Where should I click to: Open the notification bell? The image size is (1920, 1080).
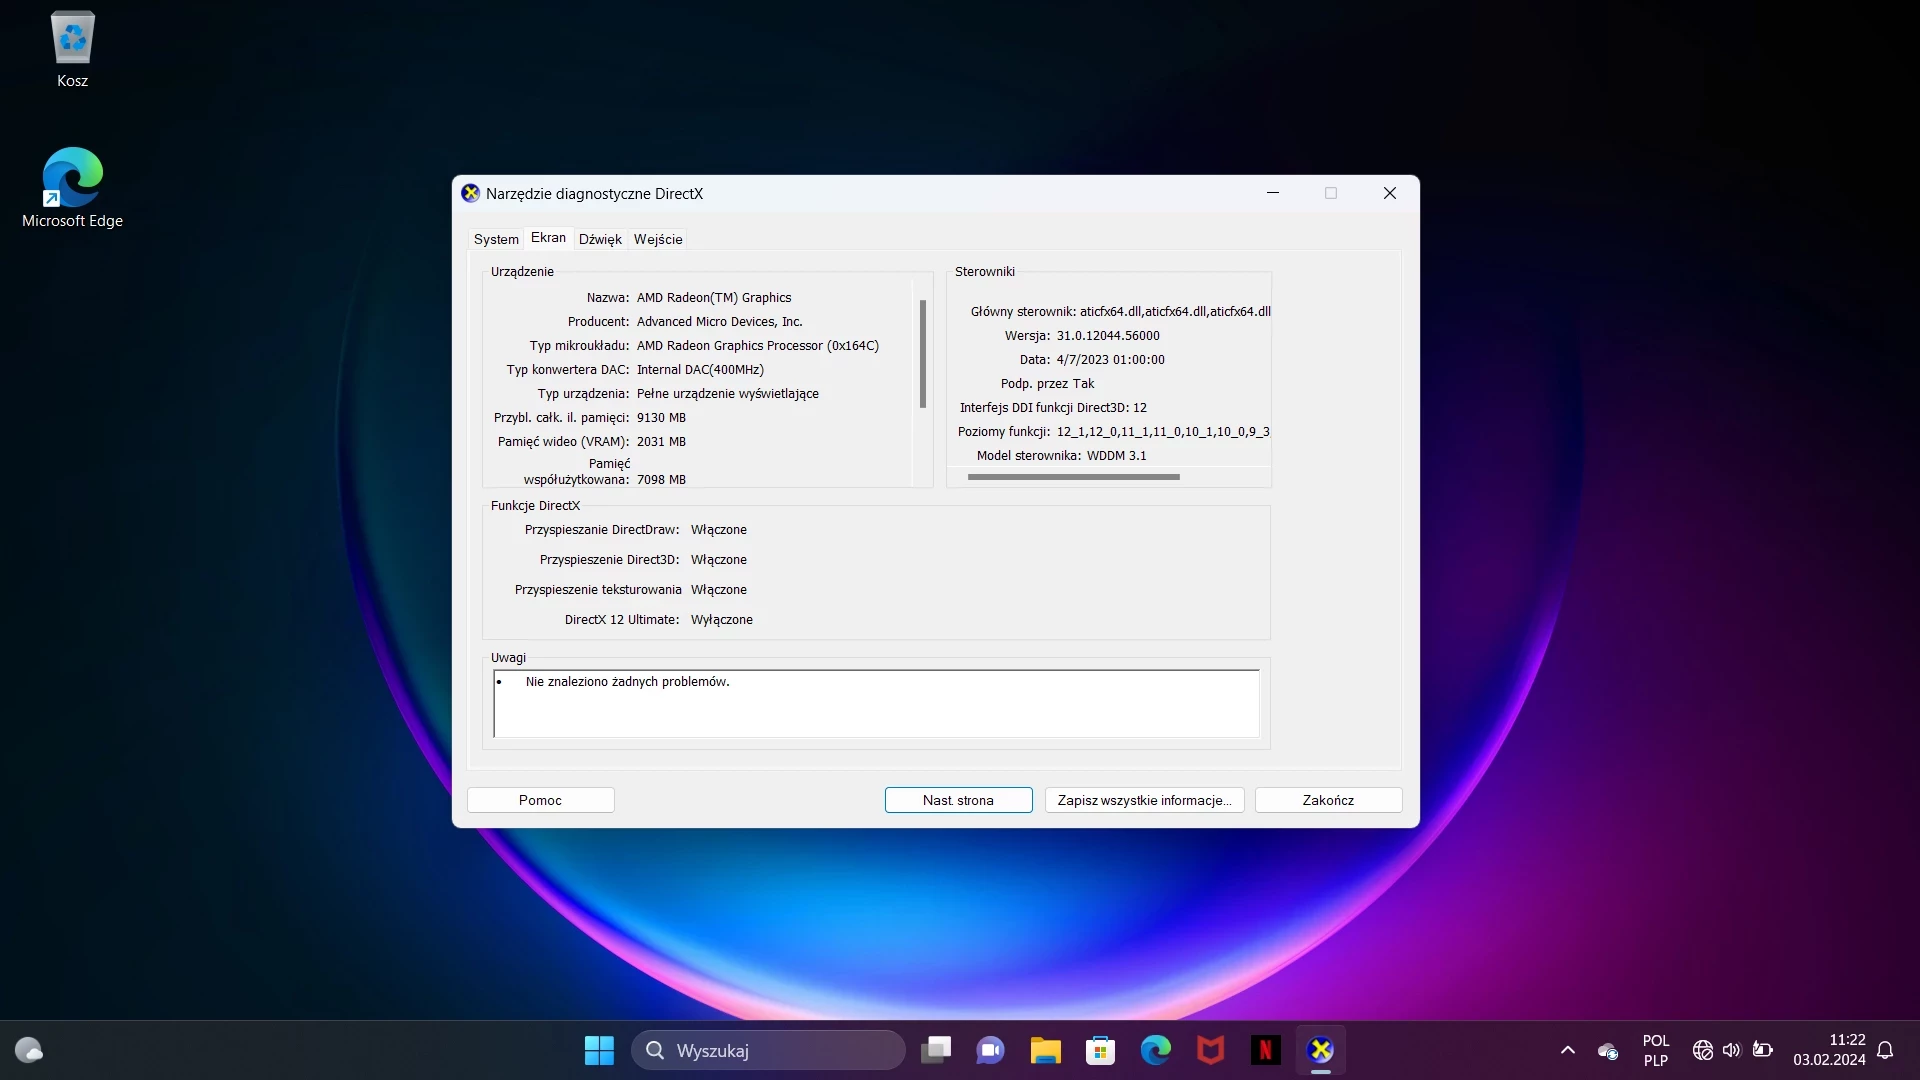click(x=1885, y=1050)
